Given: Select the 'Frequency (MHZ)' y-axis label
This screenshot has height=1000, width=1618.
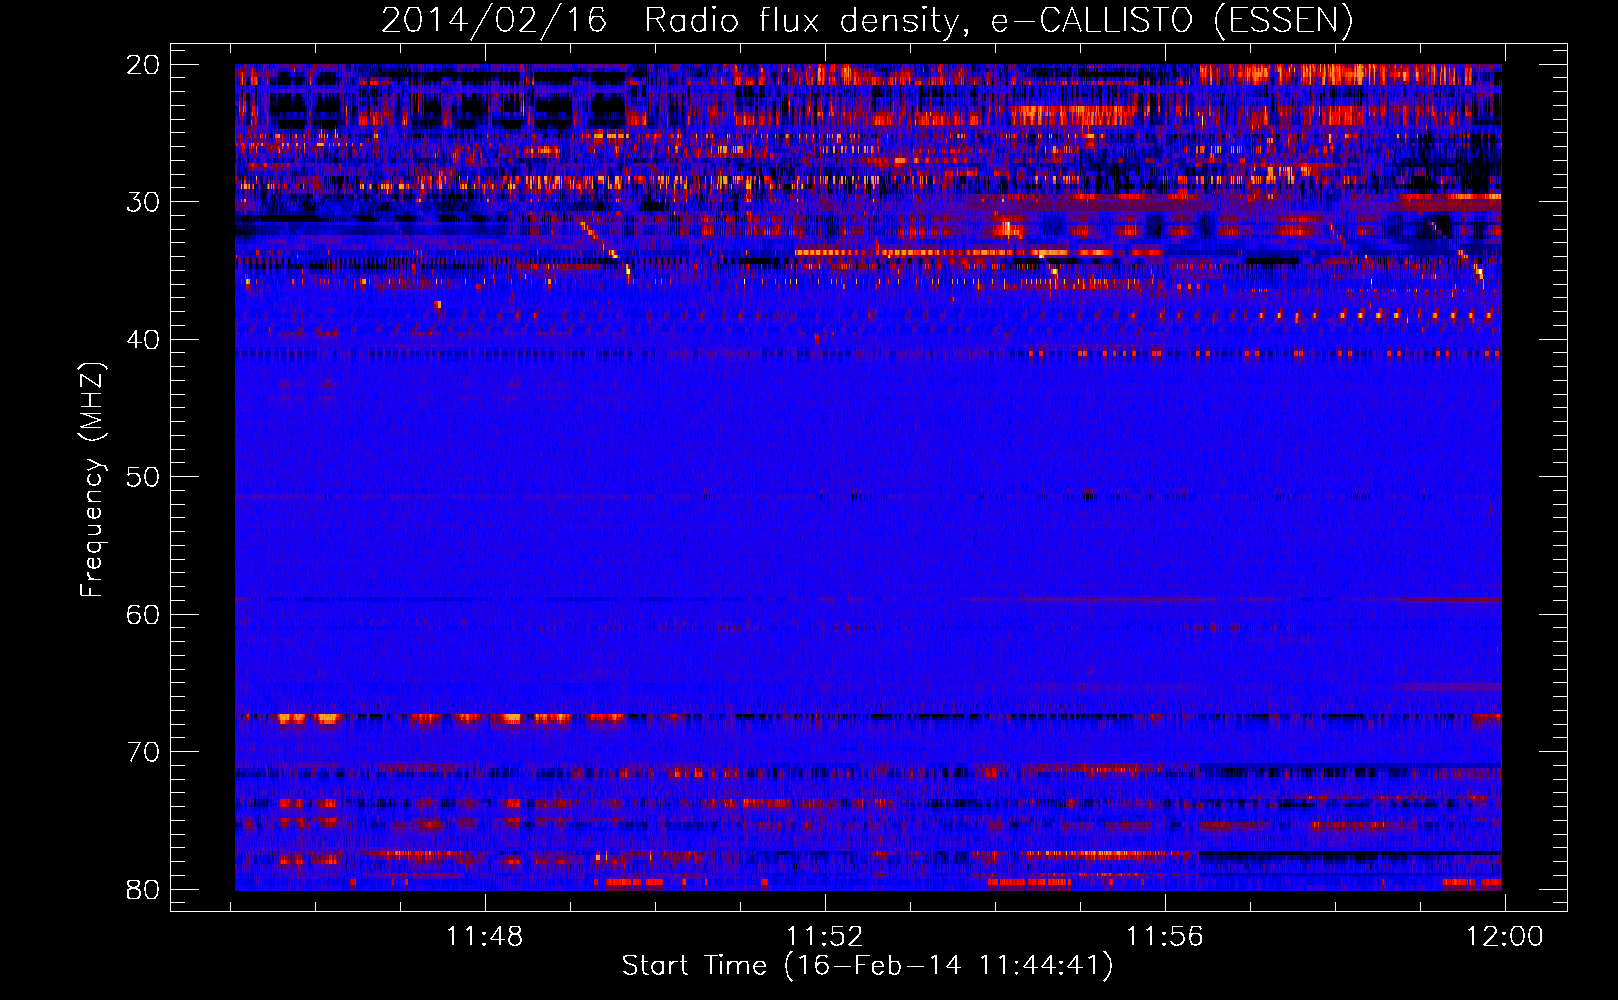Looking at the screenshot, I should 92,478.
